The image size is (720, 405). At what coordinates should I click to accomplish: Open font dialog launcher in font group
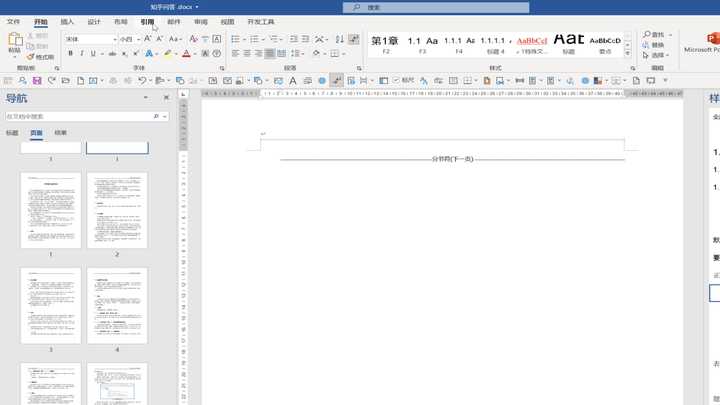pyautogui.click(x=222, y=68)
